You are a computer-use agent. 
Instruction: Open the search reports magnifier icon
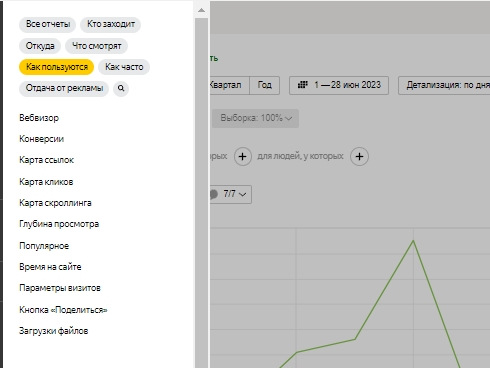121,88
